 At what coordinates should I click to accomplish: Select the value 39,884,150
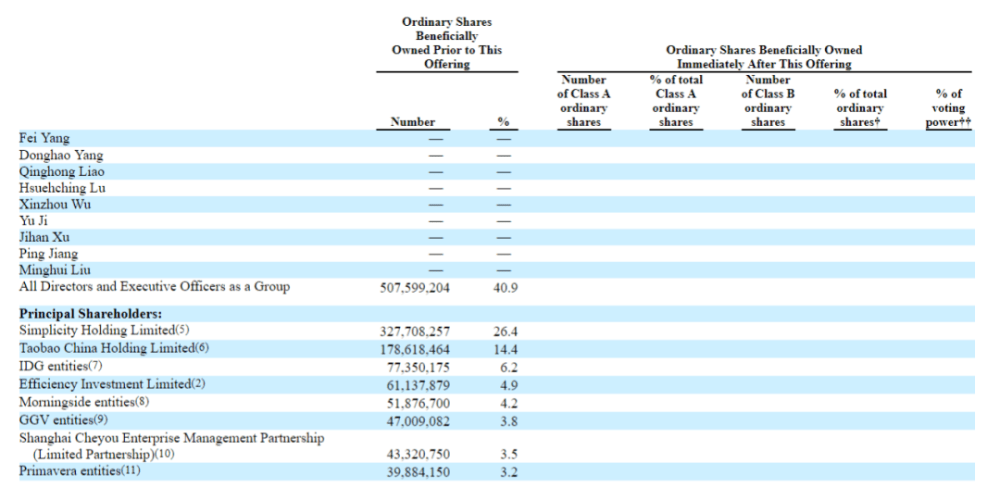click(x=418, y=472)
